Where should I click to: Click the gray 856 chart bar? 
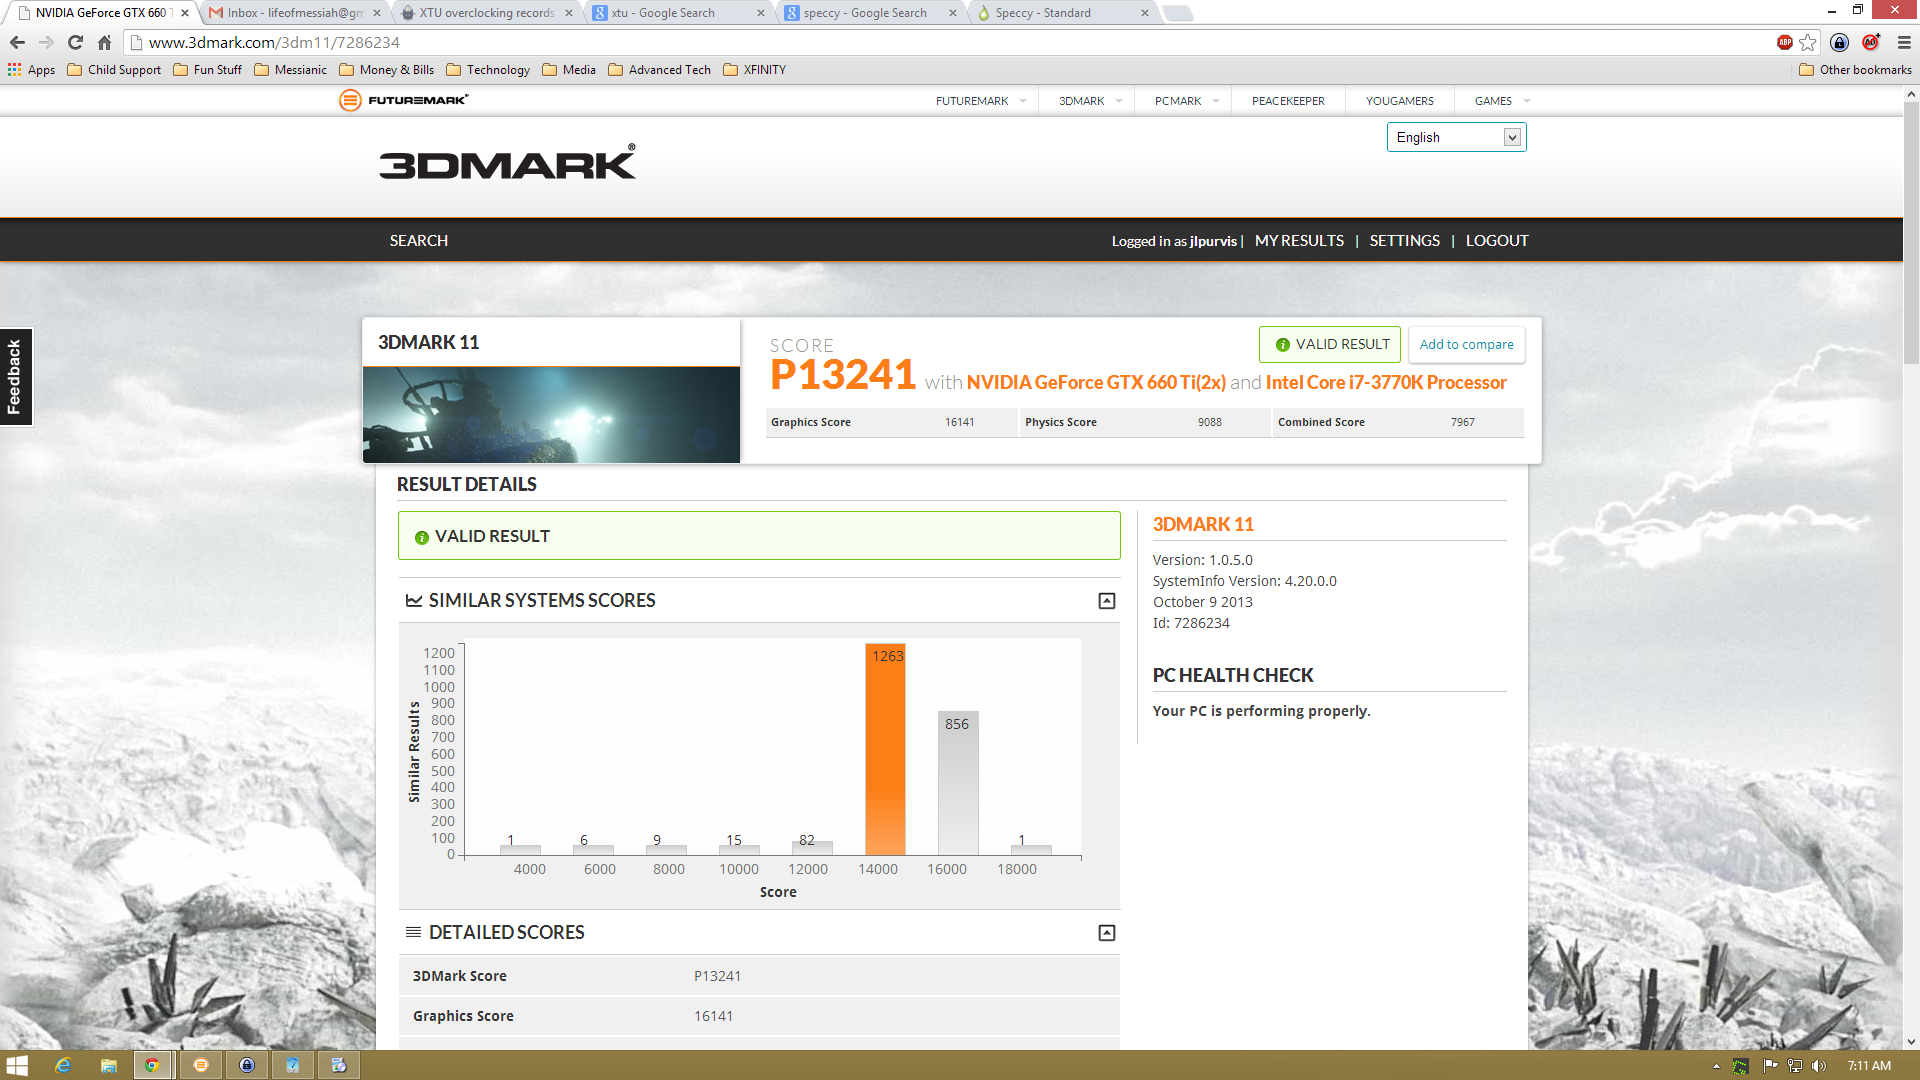(958, 783)
